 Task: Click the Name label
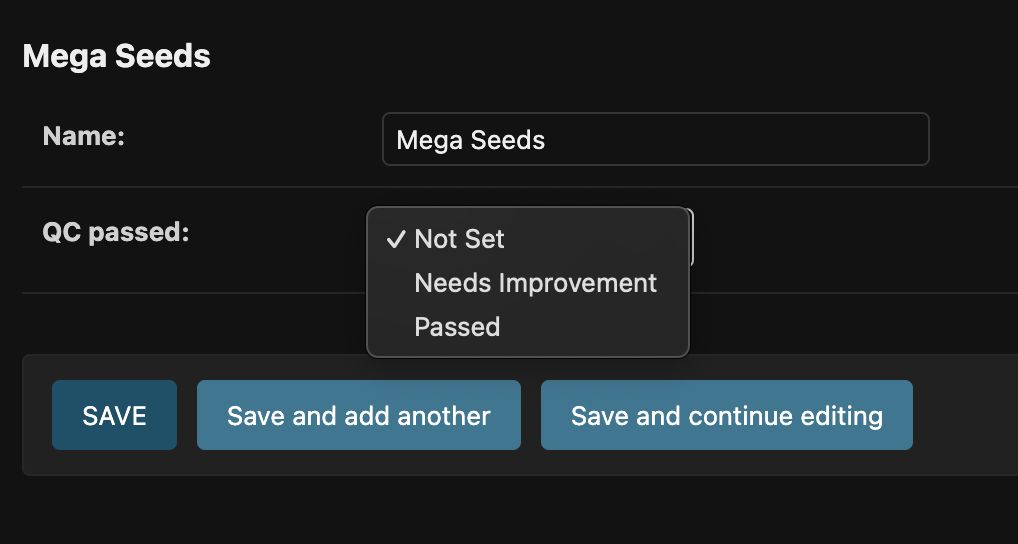tap(83, 136)
